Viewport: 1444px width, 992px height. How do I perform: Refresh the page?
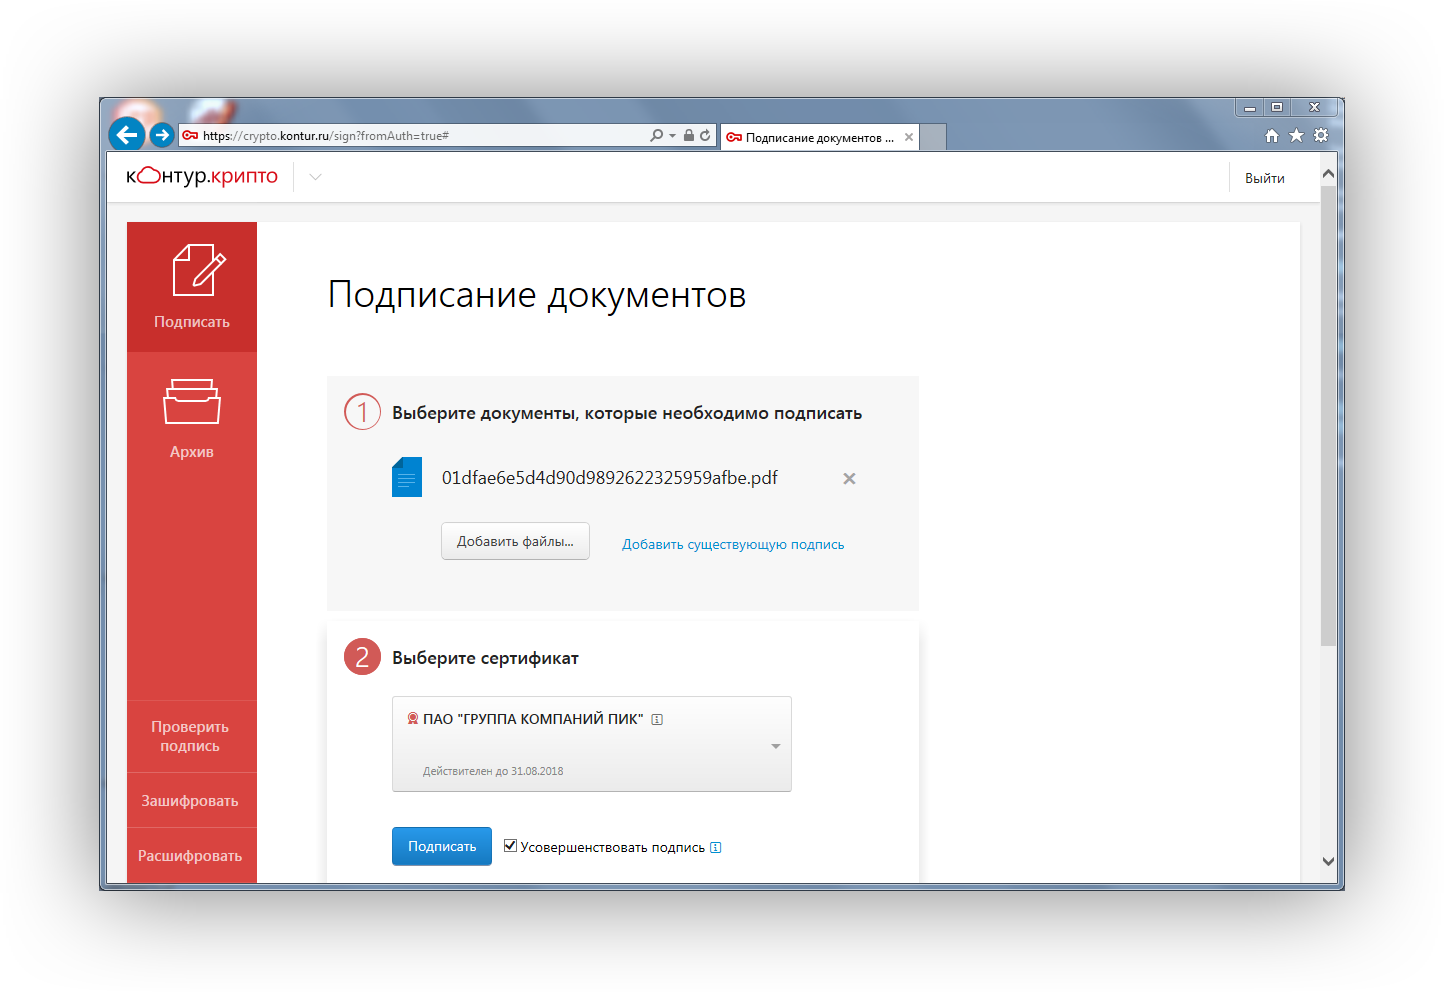(x=705, y=135)
